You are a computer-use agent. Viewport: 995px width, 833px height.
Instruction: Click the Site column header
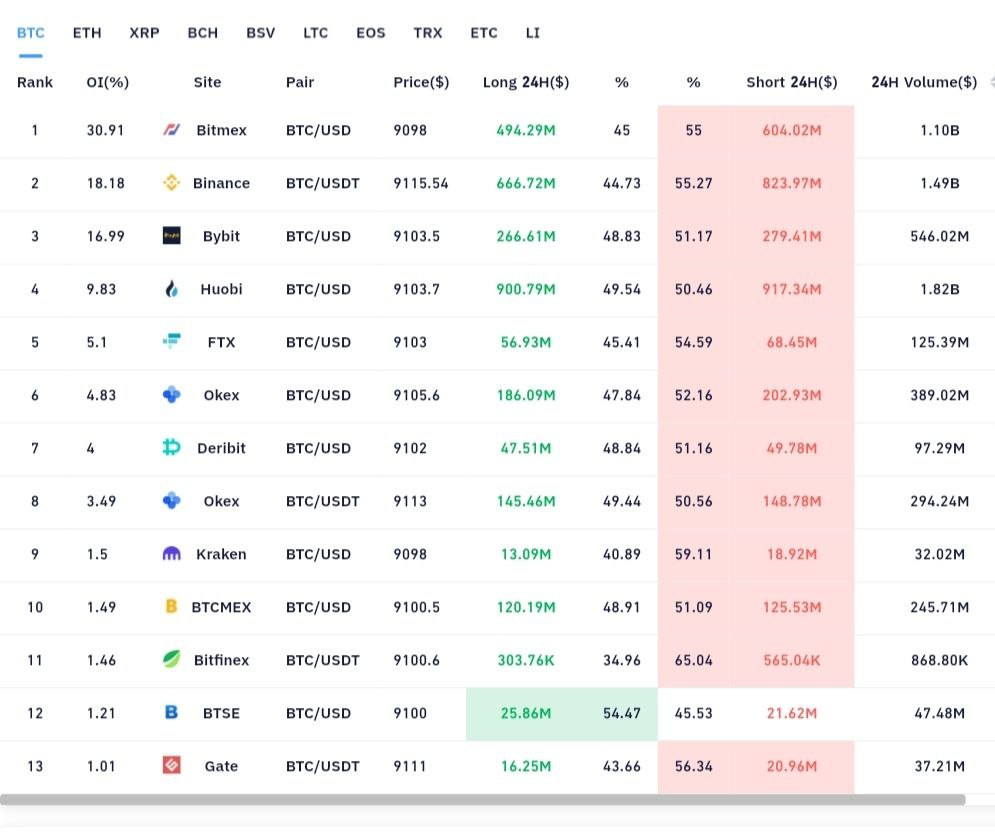[x=208, y=82]
